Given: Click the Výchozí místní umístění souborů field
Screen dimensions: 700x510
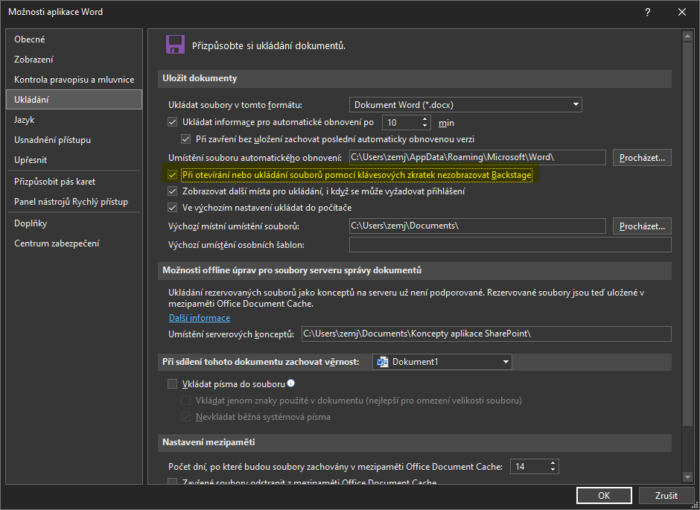Looking at the screenshot, I should coord(477,226).
